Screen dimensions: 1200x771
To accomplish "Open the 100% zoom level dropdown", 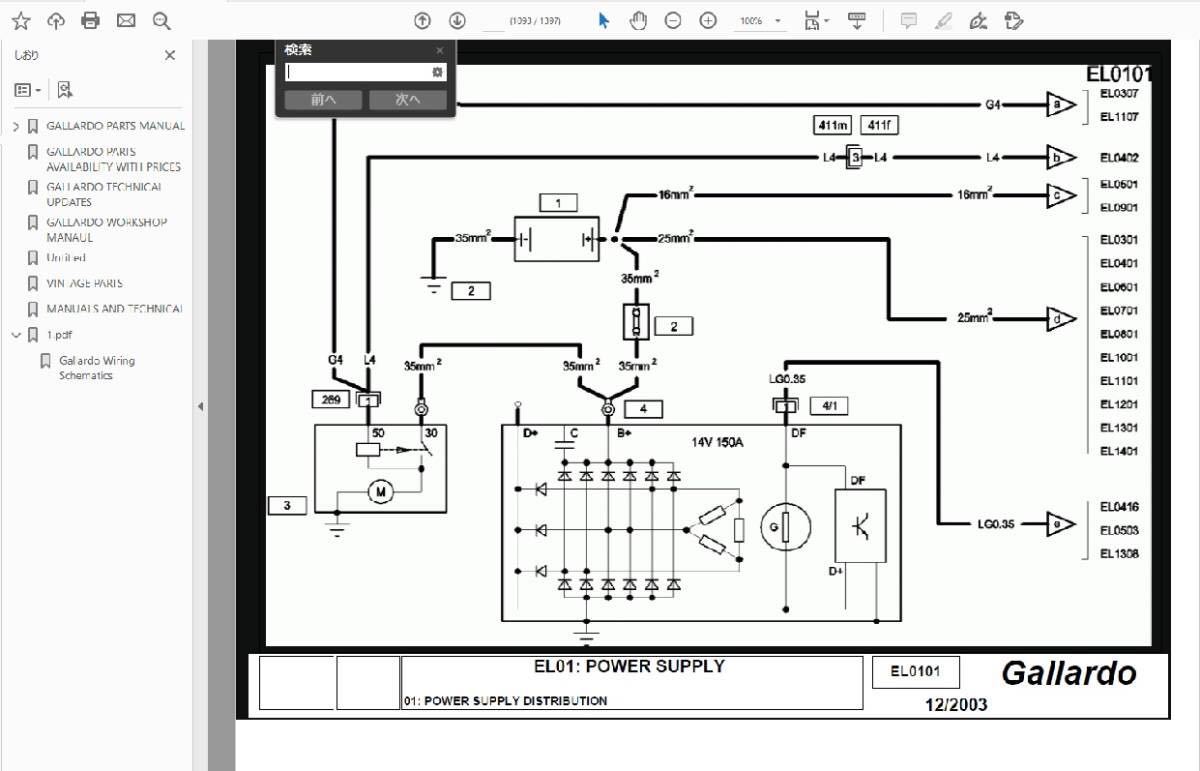I will pos(761,20).
